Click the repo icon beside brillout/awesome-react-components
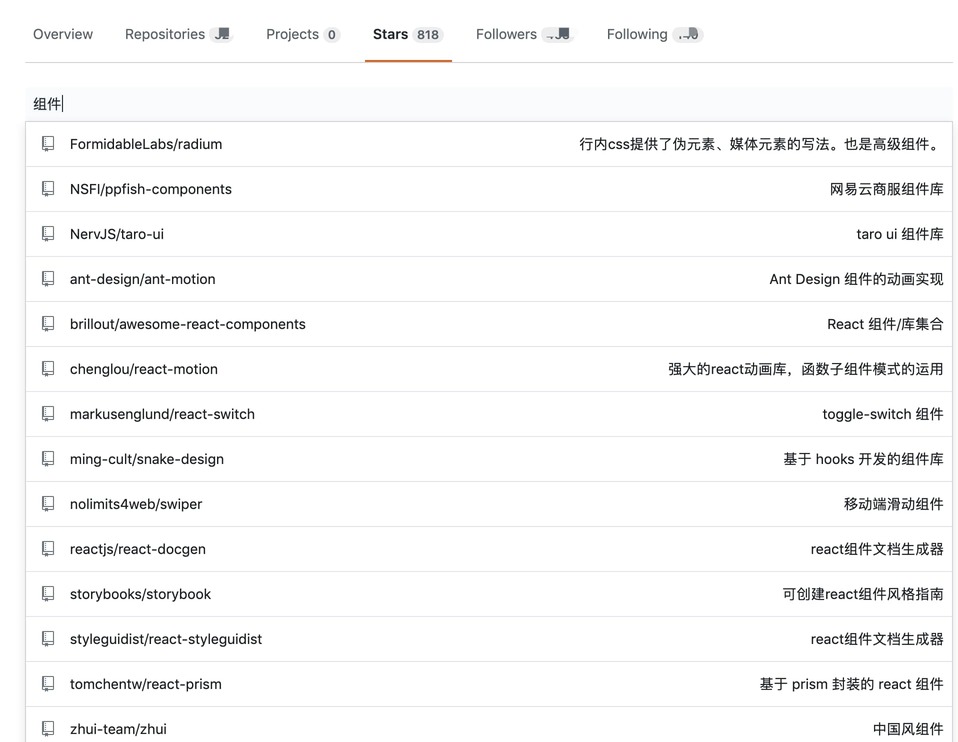958x742 pixels. pyautogui.click(x=48, y=324)
